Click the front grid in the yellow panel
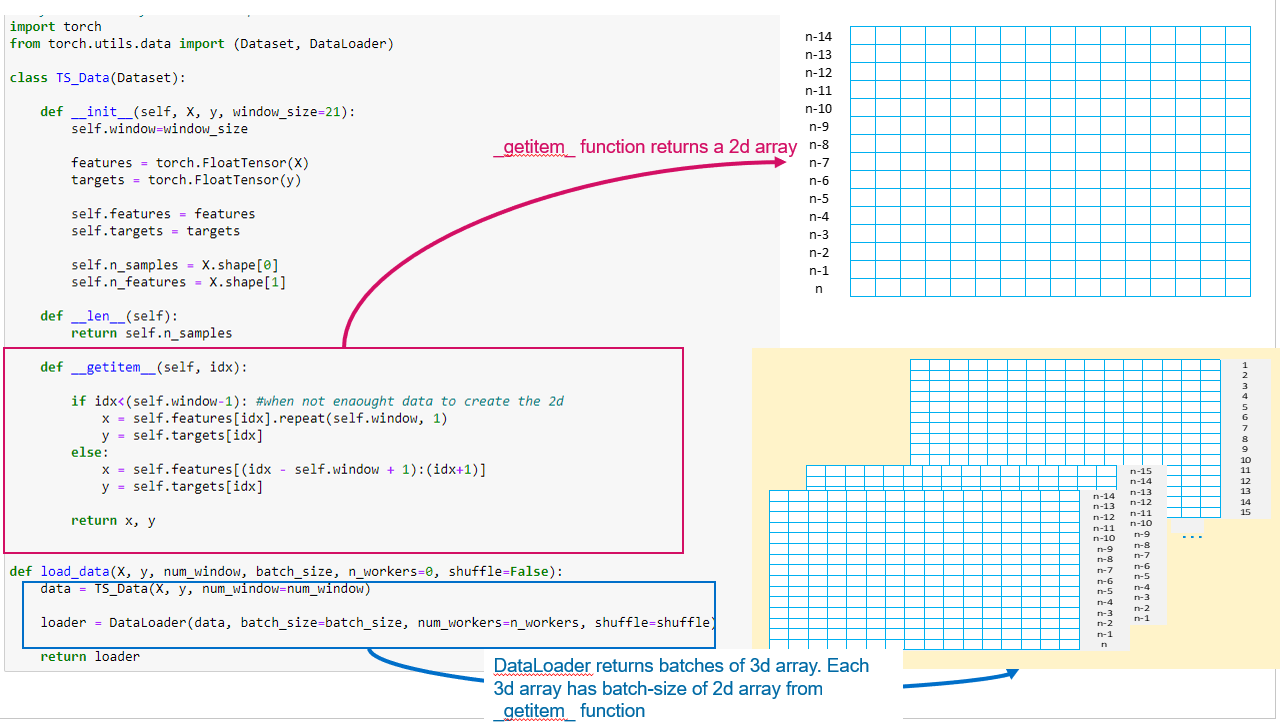1280x726 pixels. tap(924, 569)
